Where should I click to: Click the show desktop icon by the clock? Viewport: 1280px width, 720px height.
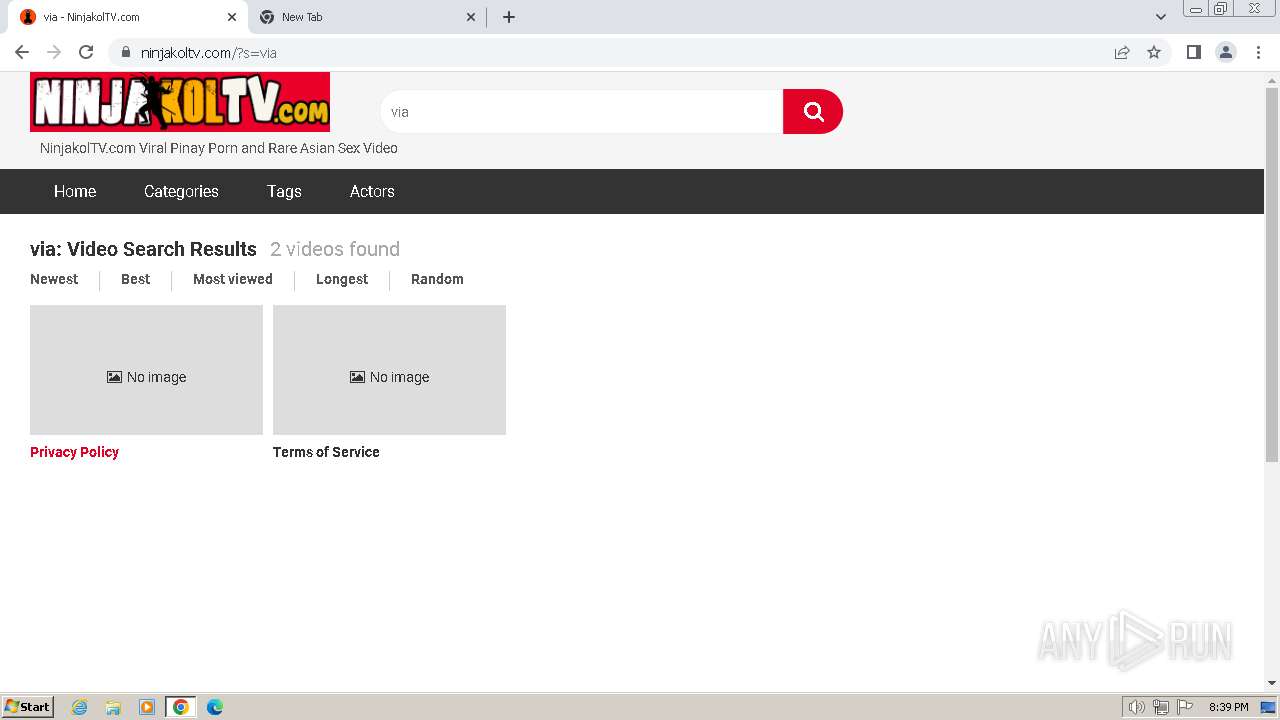coord(1268,707)
